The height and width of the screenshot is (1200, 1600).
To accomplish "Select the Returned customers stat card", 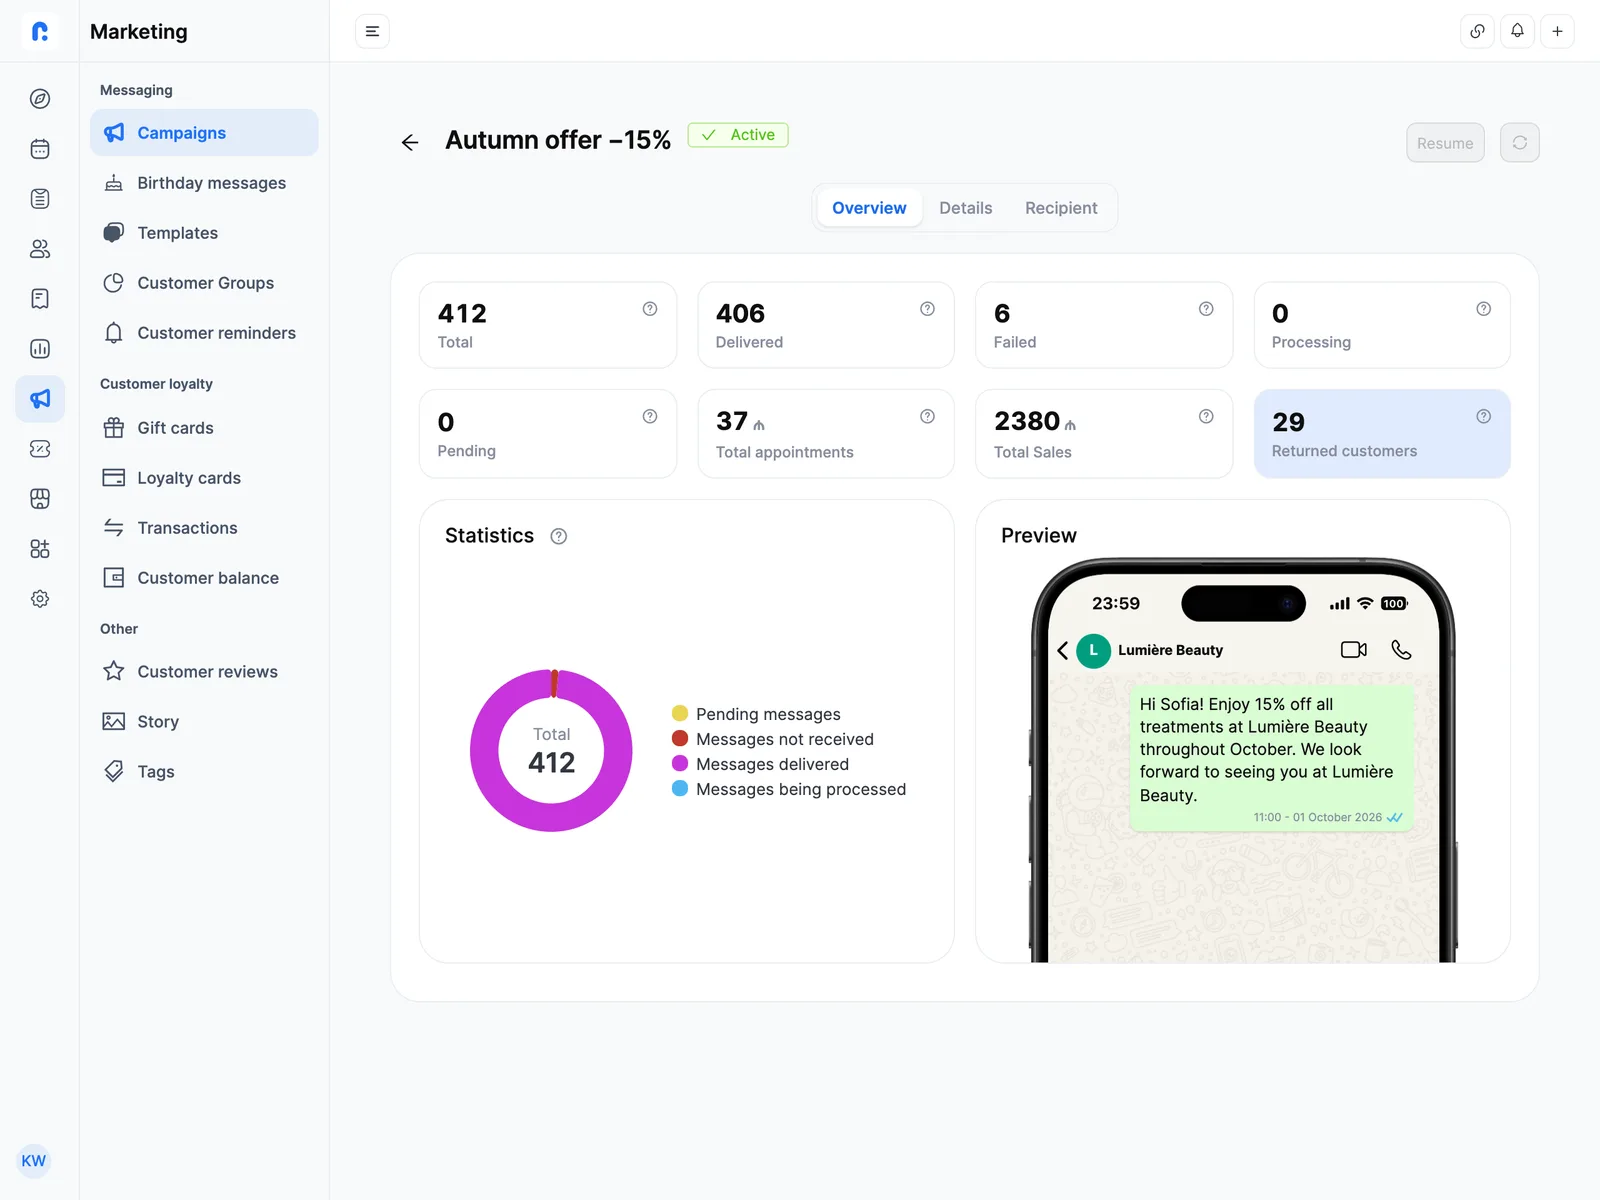I will click(1381, 434).
